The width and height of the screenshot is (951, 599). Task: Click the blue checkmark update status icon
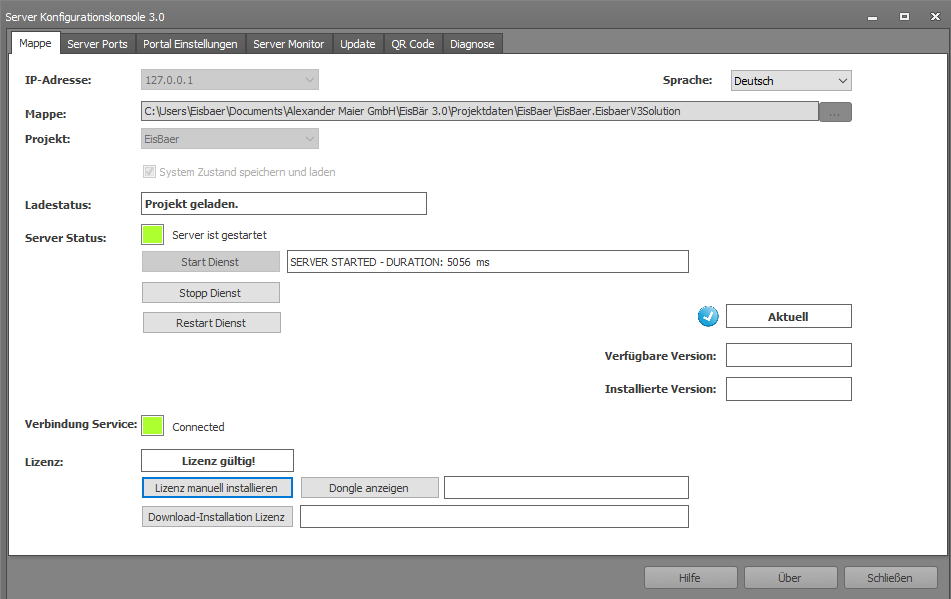pyautogui.click(x=708, y=316)
